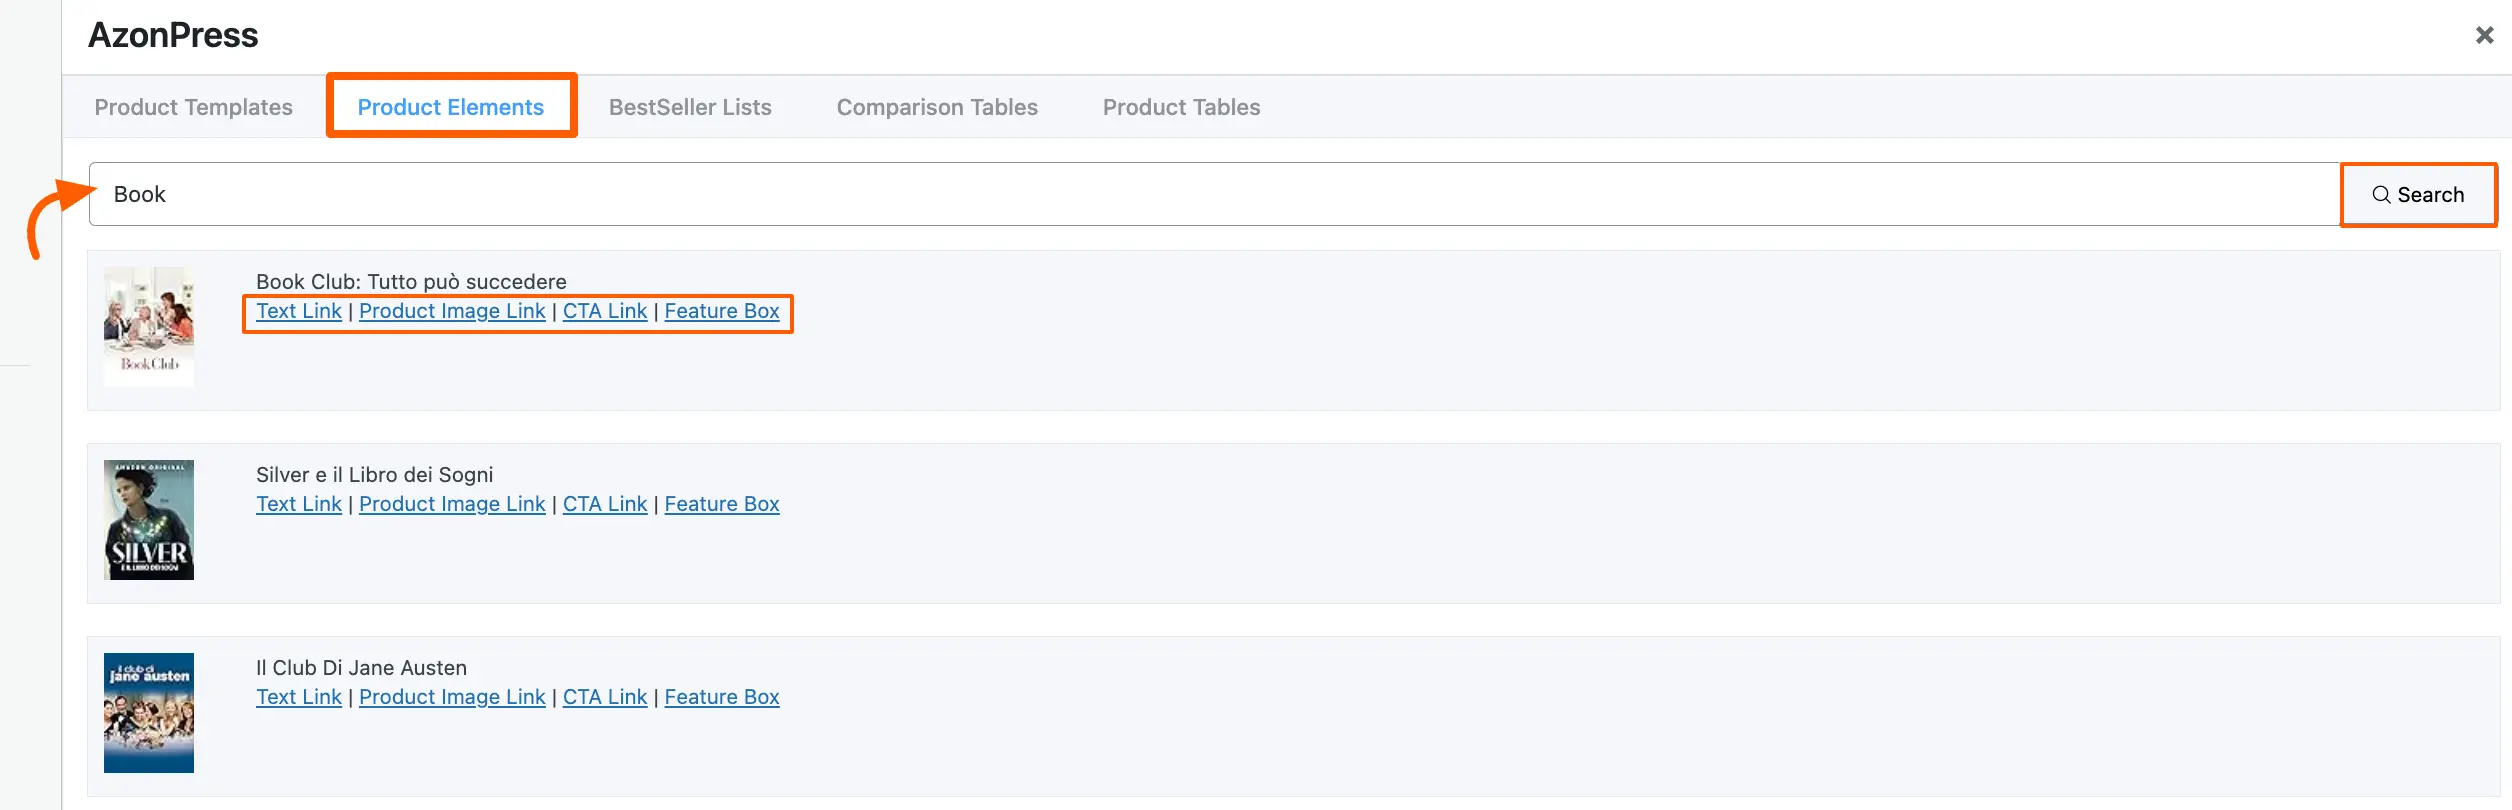Go to the Comparison Tables tab
Viewport: 2512px width, 810px height.
tap(937, 107)
